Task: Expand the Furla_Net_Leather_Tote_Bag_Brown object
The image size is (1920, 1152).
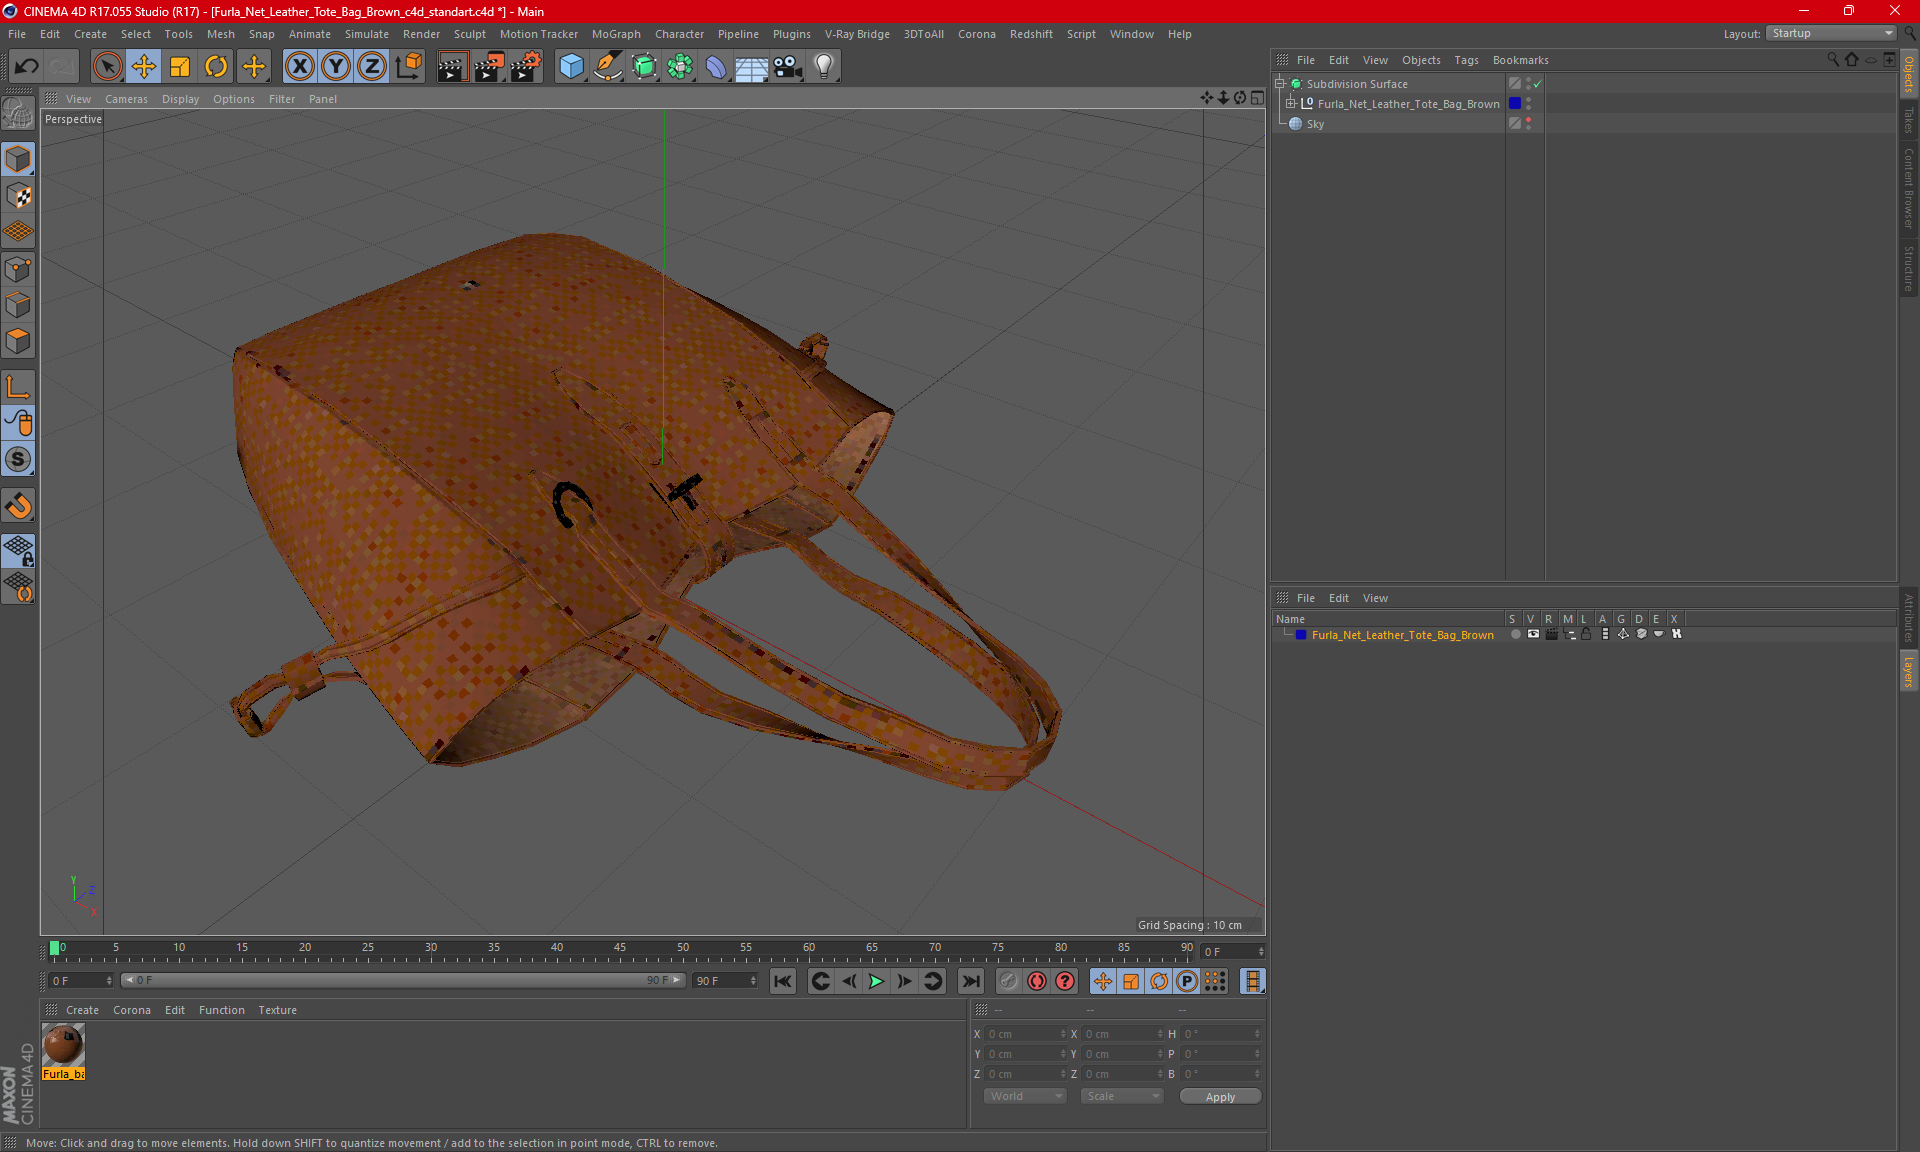Action: 1291,104
